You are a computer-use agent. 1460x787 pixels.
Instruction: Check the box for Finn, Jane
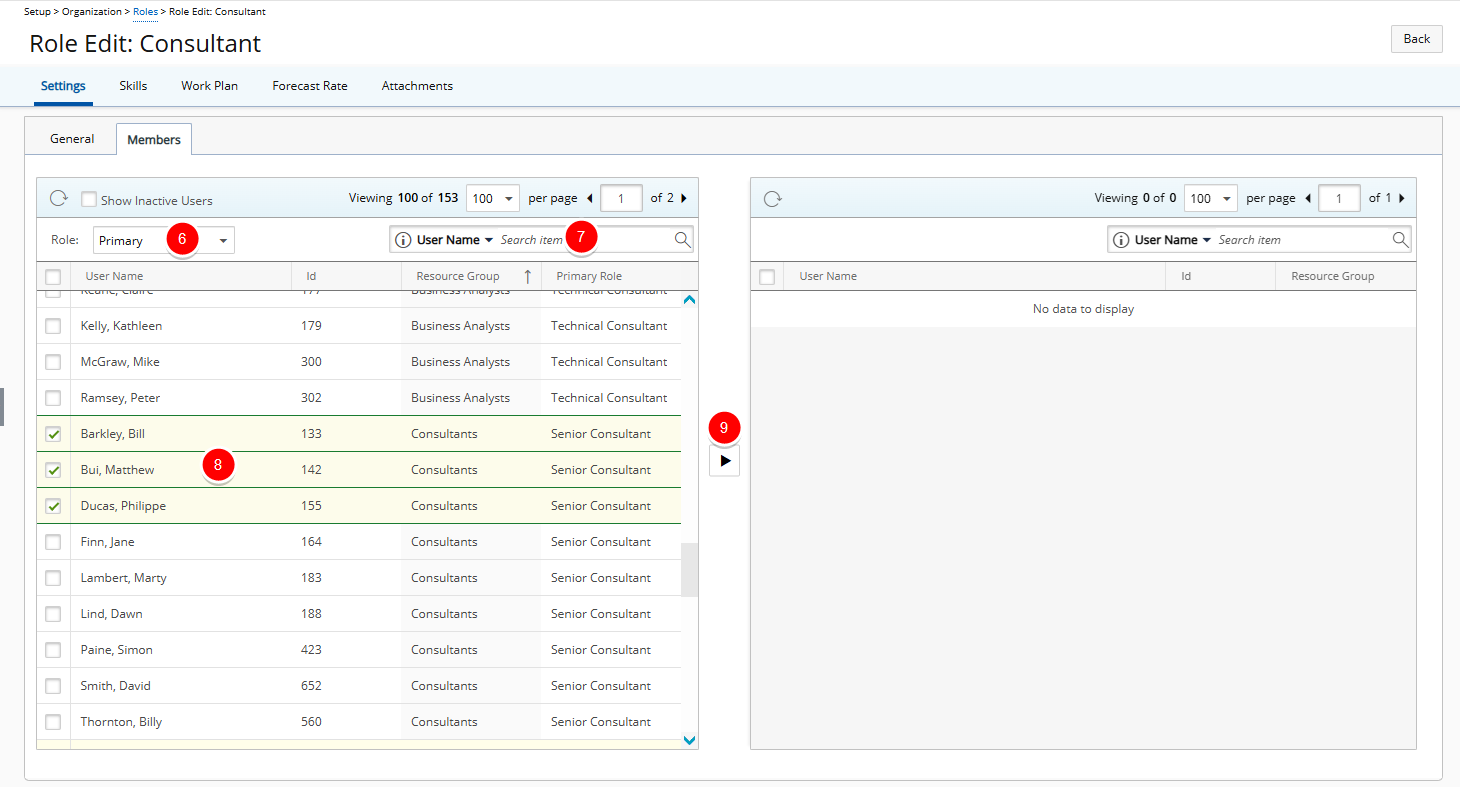coord(53,542)
